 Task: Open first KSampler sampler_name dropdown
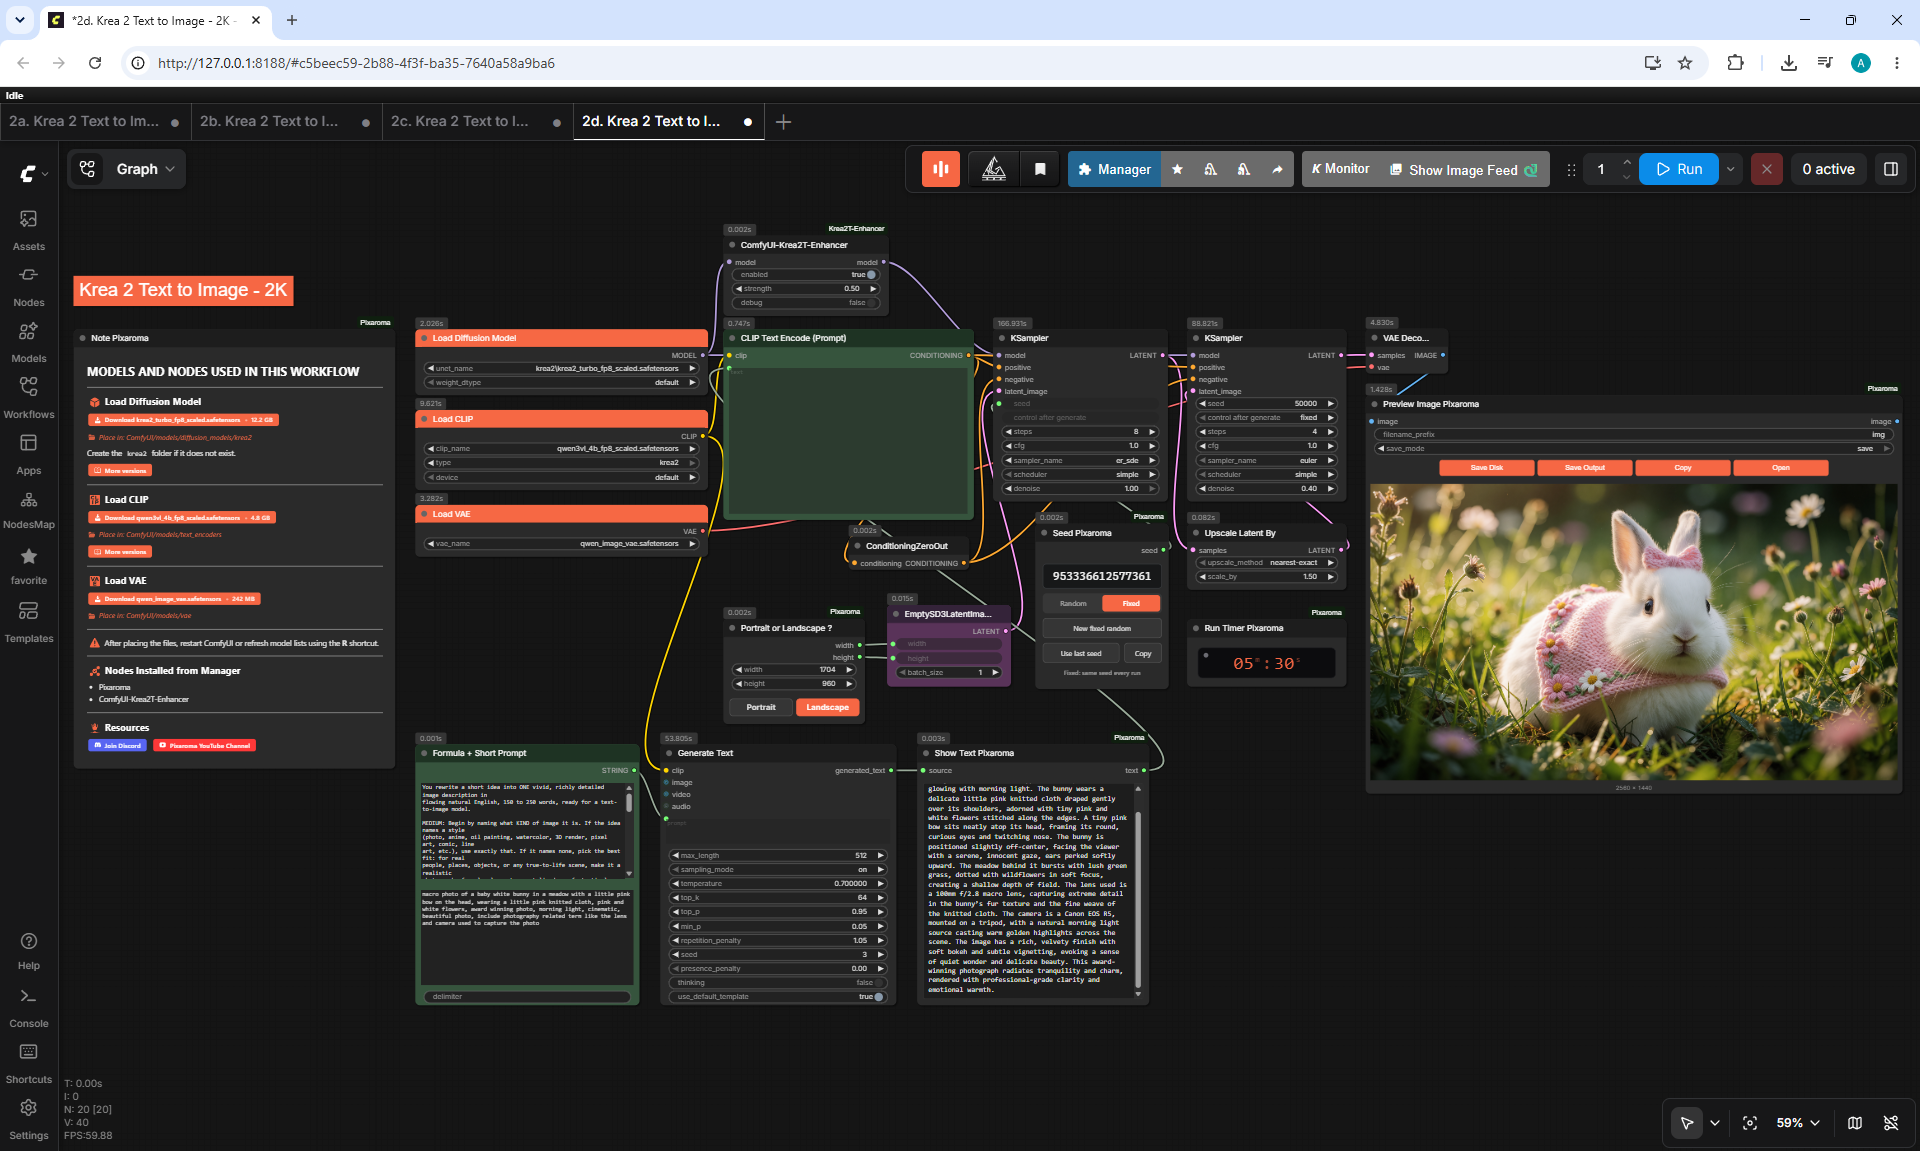(x=1080, y=461)
